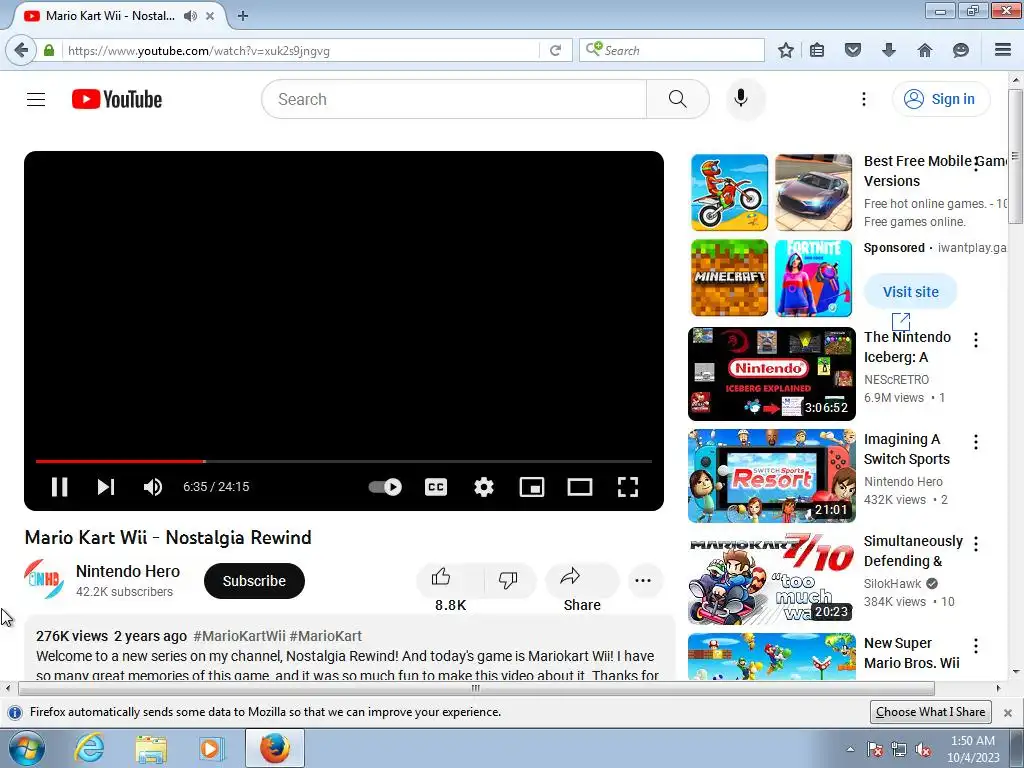Open Windows Explorer from taskbar
Screen dimensions: 1024x768
click(151, 749)
